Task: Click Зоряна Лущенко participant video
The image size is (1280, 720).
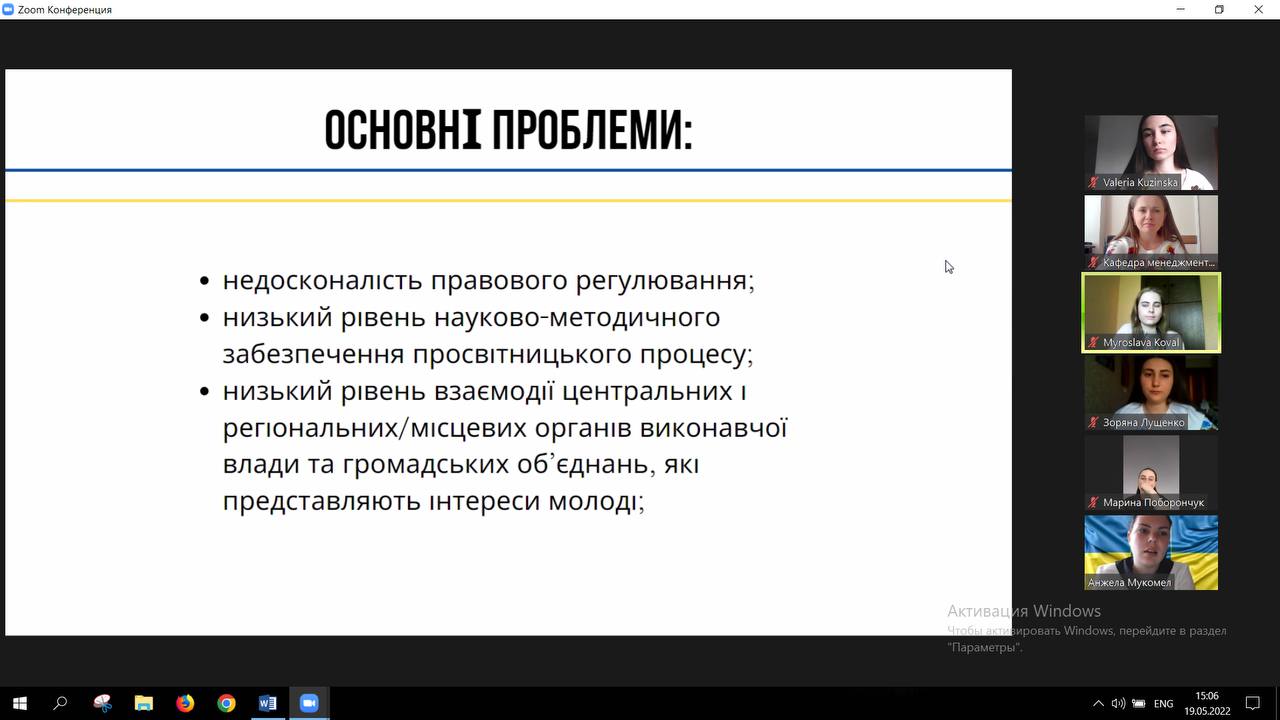Action: click(x=1151, y=392)
